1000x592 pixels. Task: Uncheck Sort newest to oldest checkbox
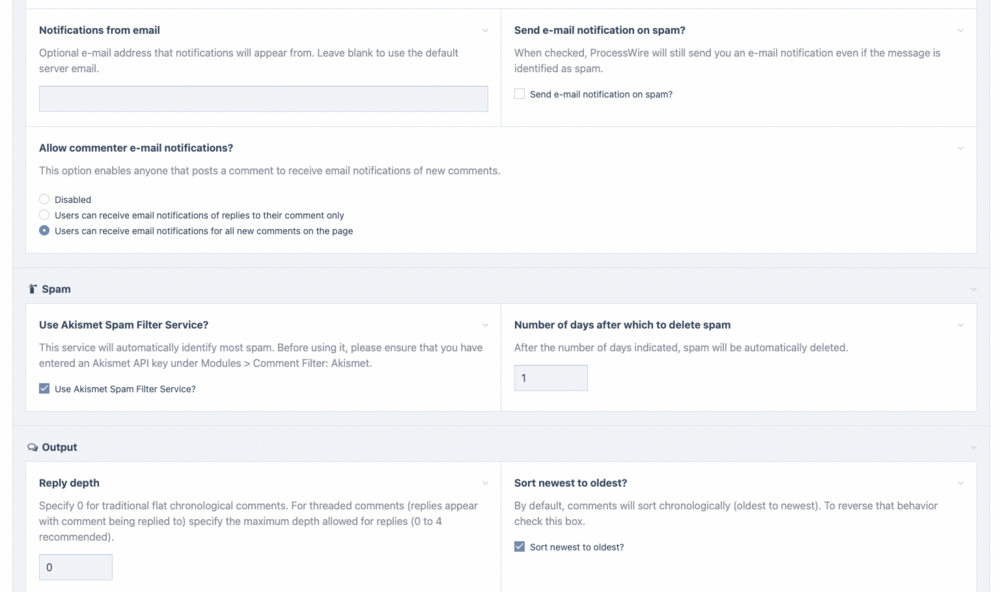(520, 547)
